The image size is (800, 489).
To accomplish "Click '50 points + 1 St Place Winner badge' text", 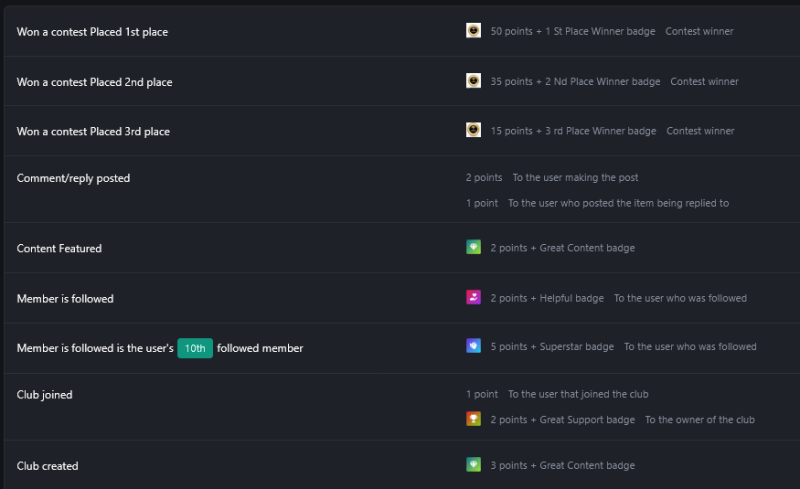I will [572, 32].
